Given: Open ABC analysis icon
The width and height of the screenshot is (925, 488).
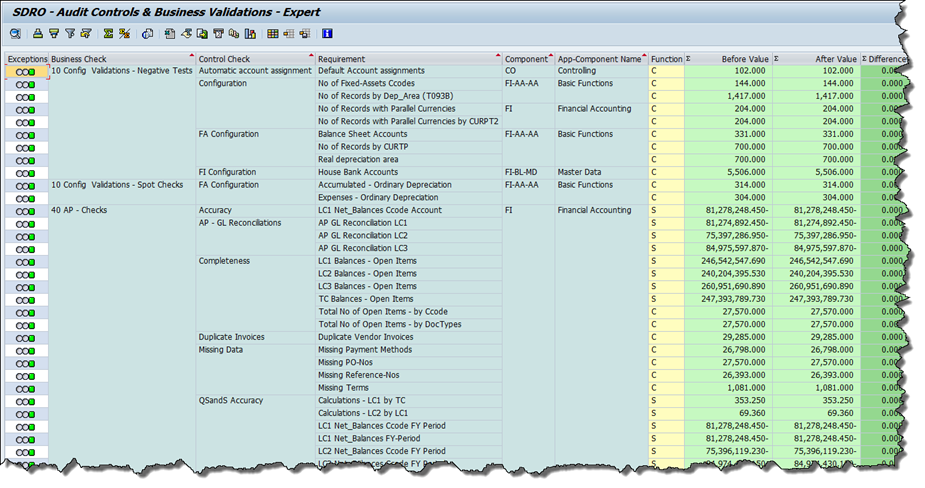Looking at the screenshot, I should (x=234, y=34).
